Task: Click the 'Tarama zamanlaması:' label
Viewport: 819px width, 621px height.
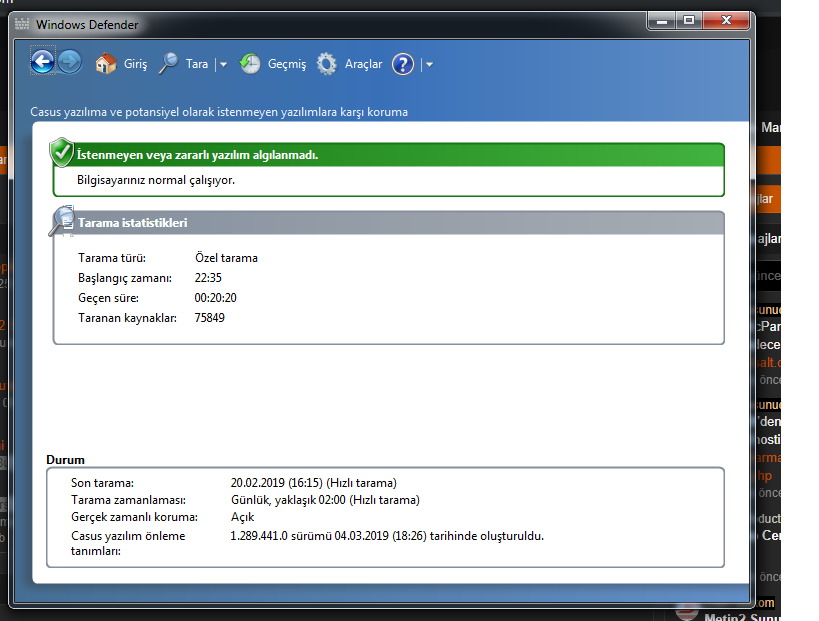Action: coord(128,500)
